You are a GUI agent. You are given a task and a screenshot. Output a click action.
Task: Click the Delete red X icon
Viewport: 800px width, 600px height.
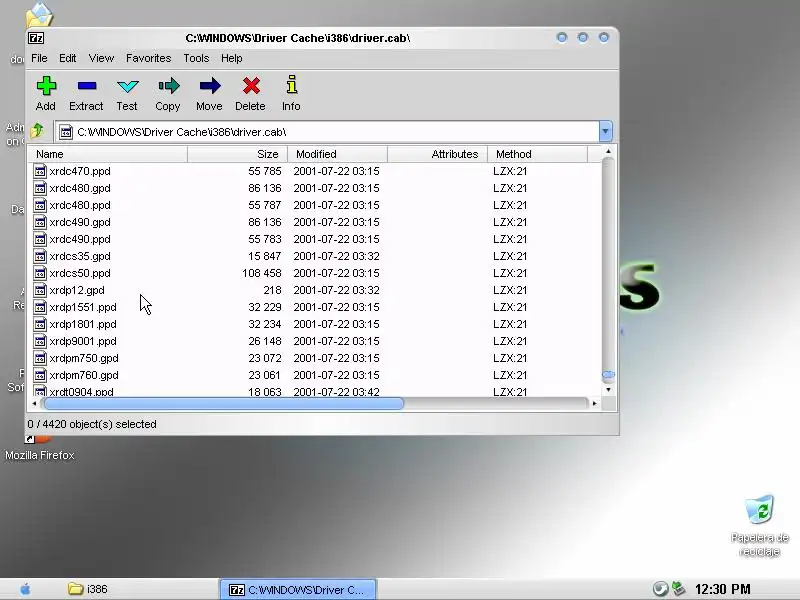coord(251,86)
